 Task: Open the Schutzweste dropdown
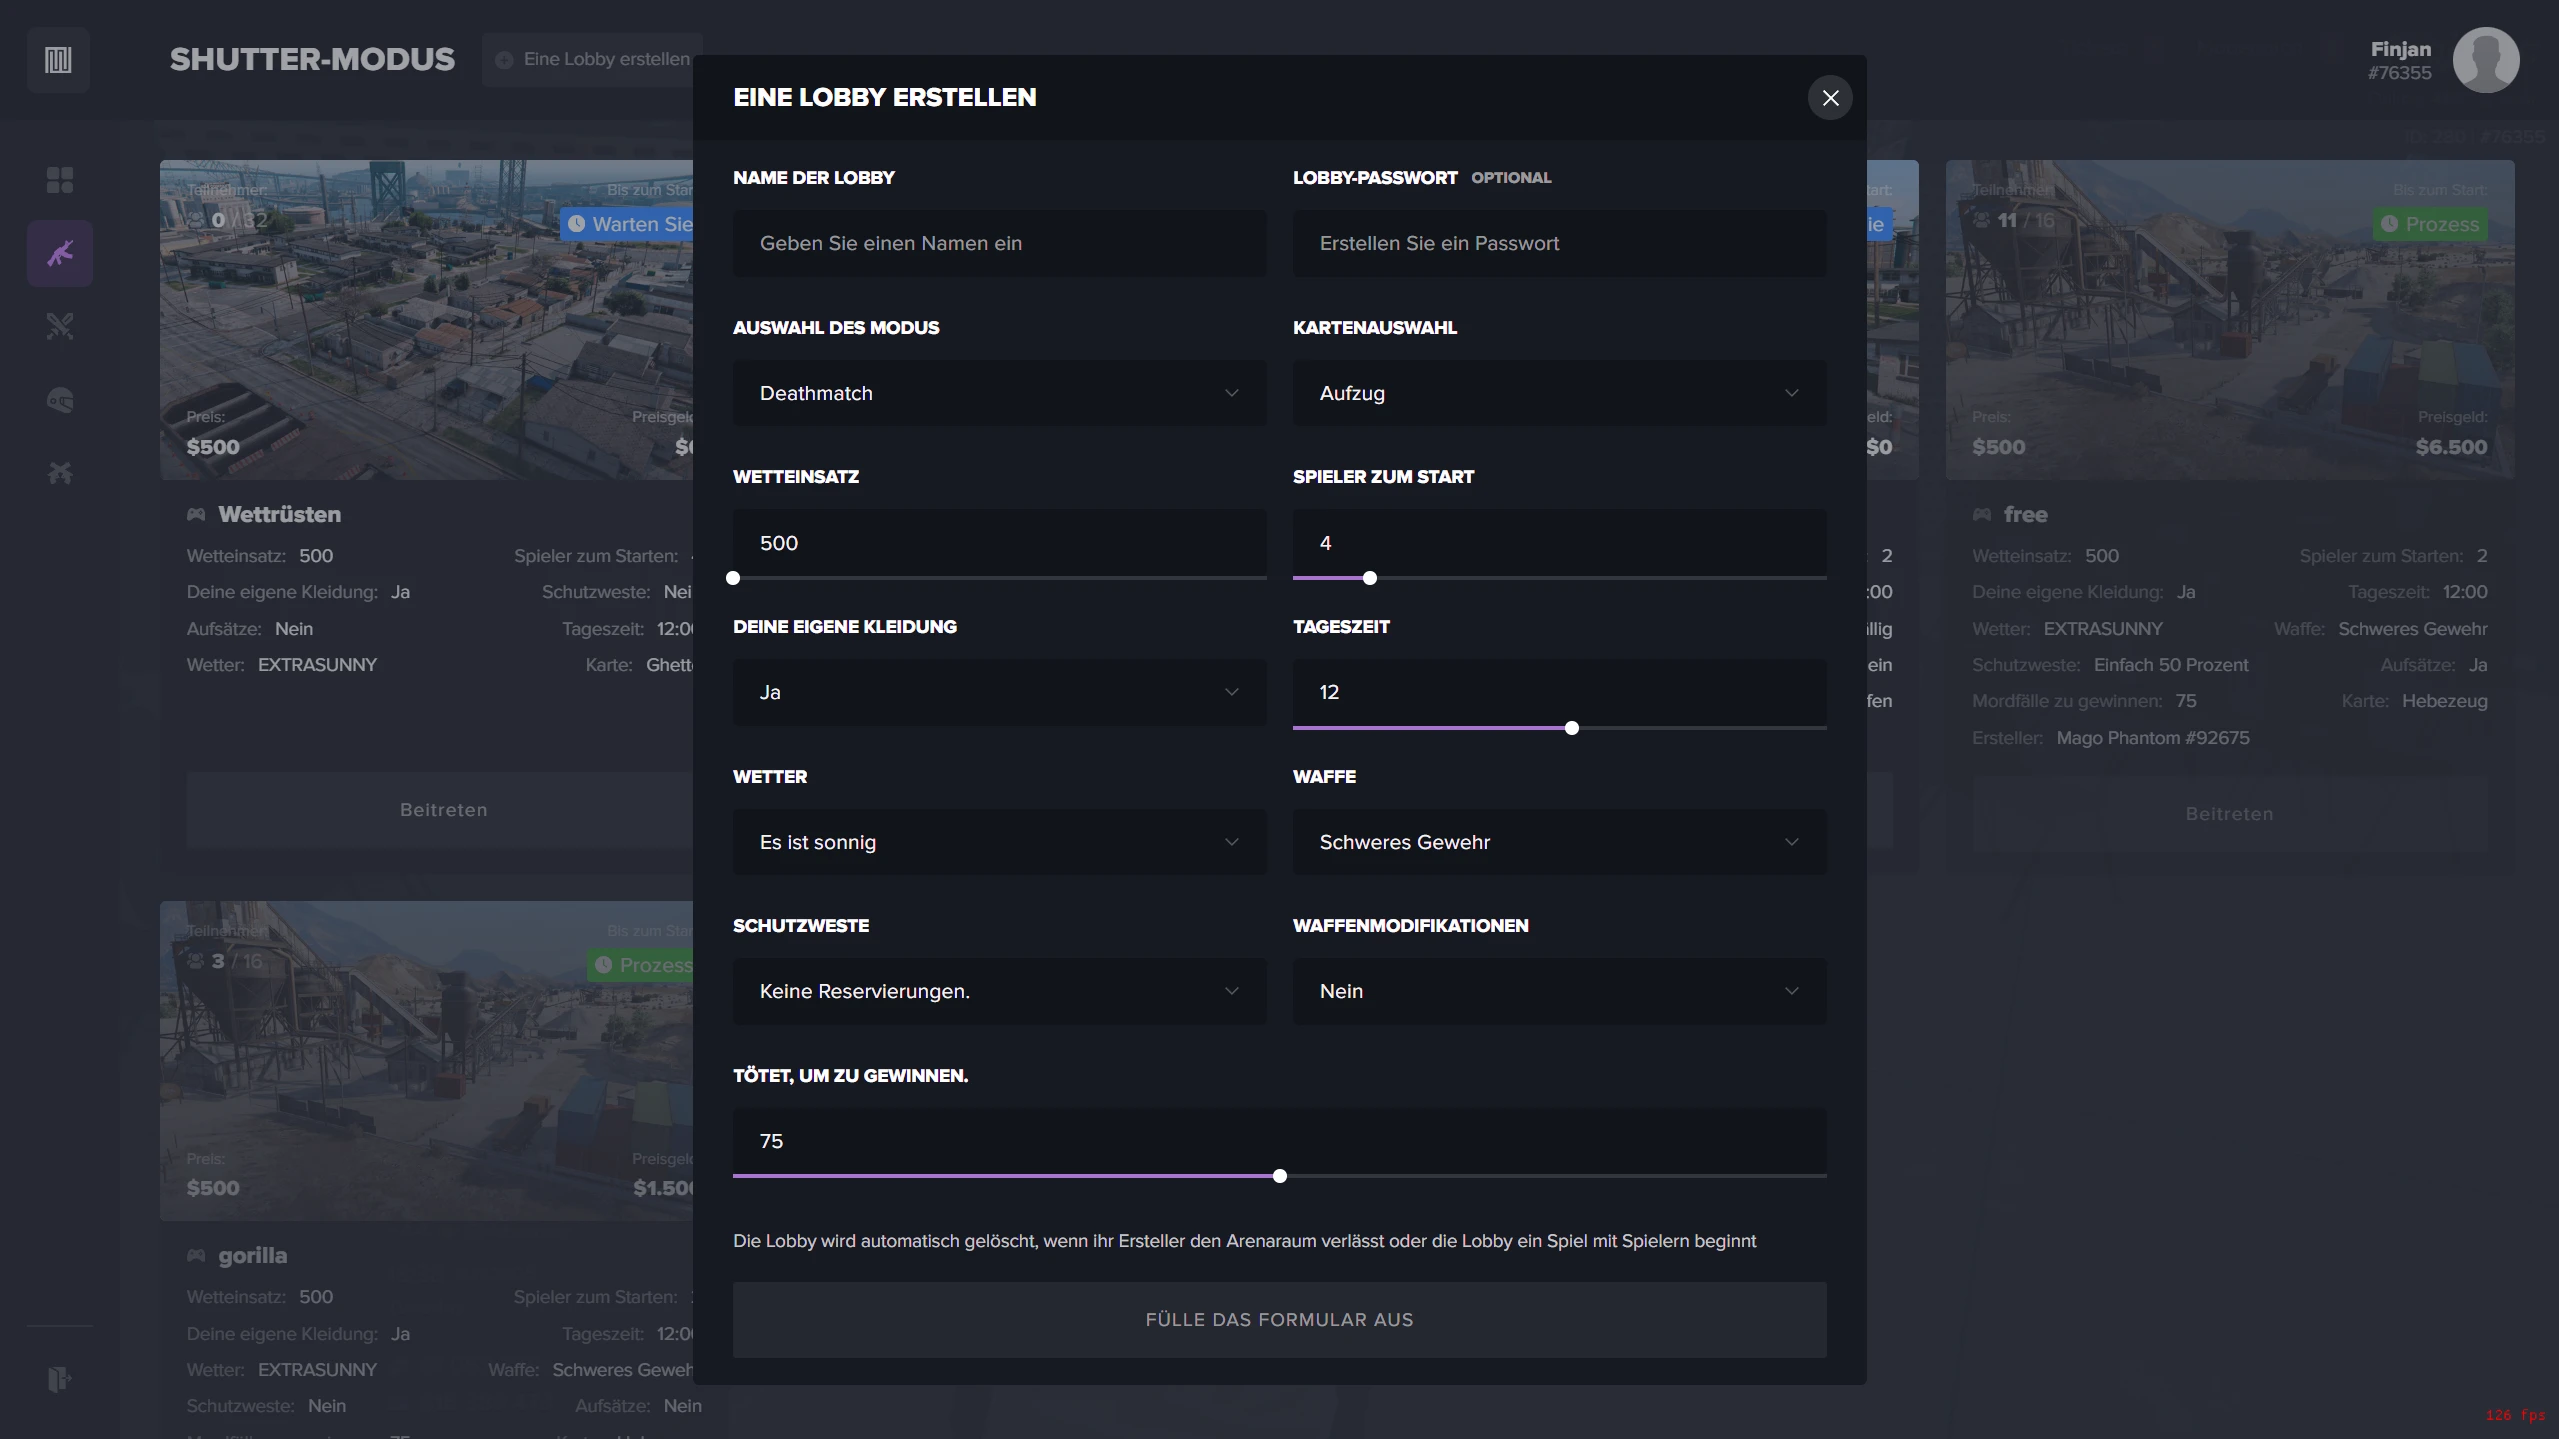pyautogui.click(x=999, y=991)
